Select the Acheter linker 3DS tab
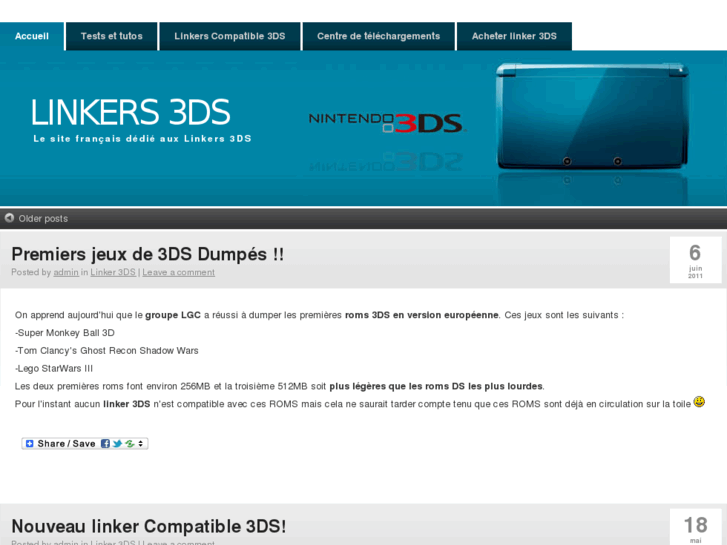 point(514,36)
